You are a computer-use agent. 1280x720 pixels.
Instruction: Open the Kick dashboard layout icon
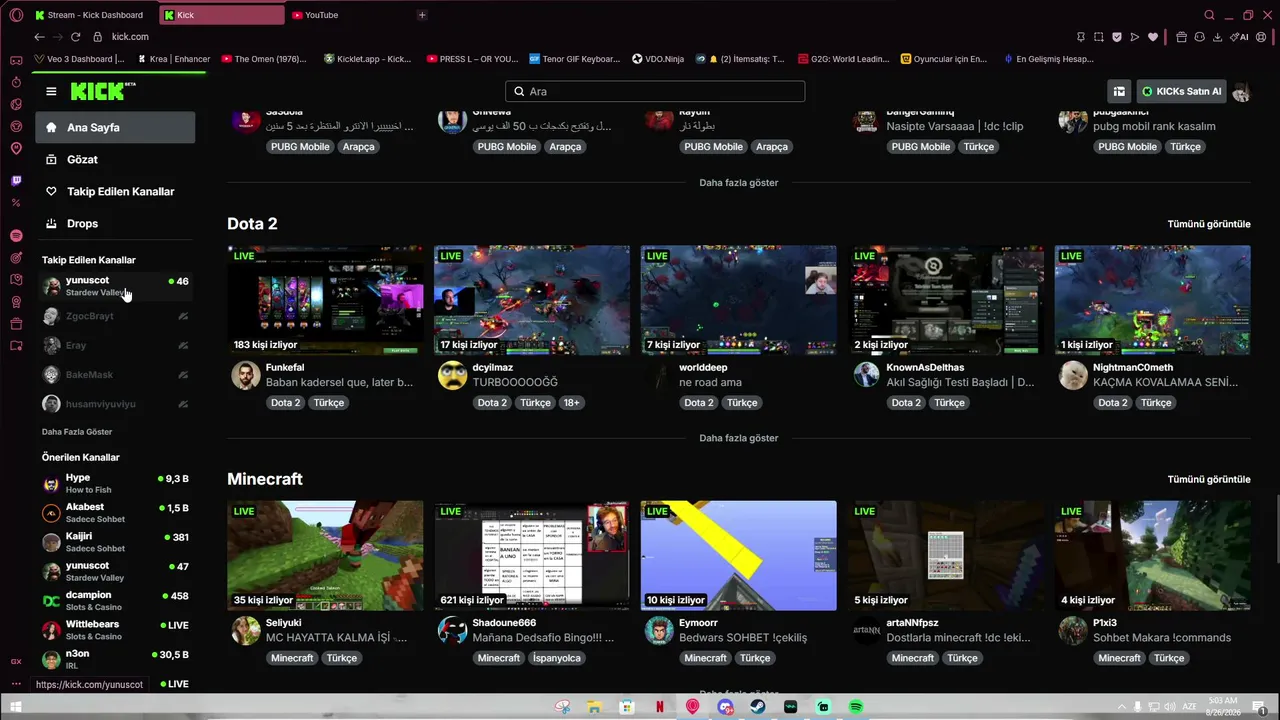pyautogui.click(x=1119, y=91)
